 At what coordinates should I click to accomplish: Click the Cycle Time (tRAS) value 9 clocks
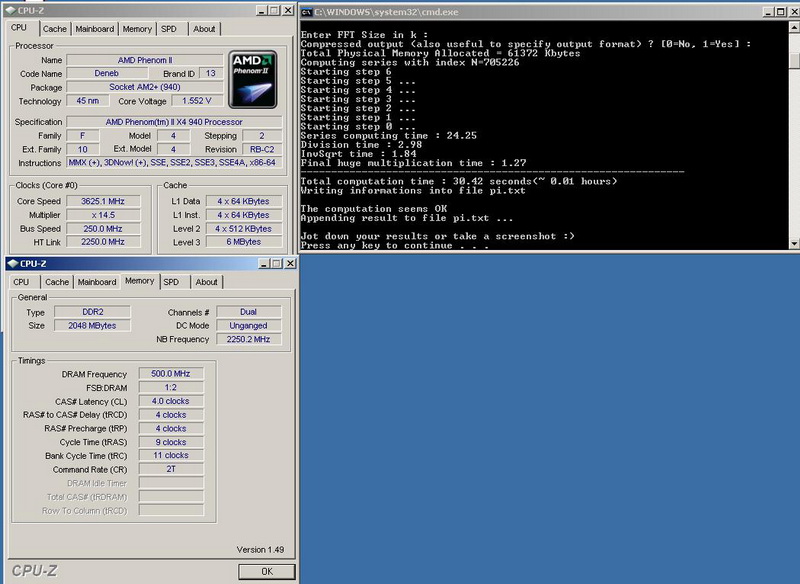tap(171, 442)
